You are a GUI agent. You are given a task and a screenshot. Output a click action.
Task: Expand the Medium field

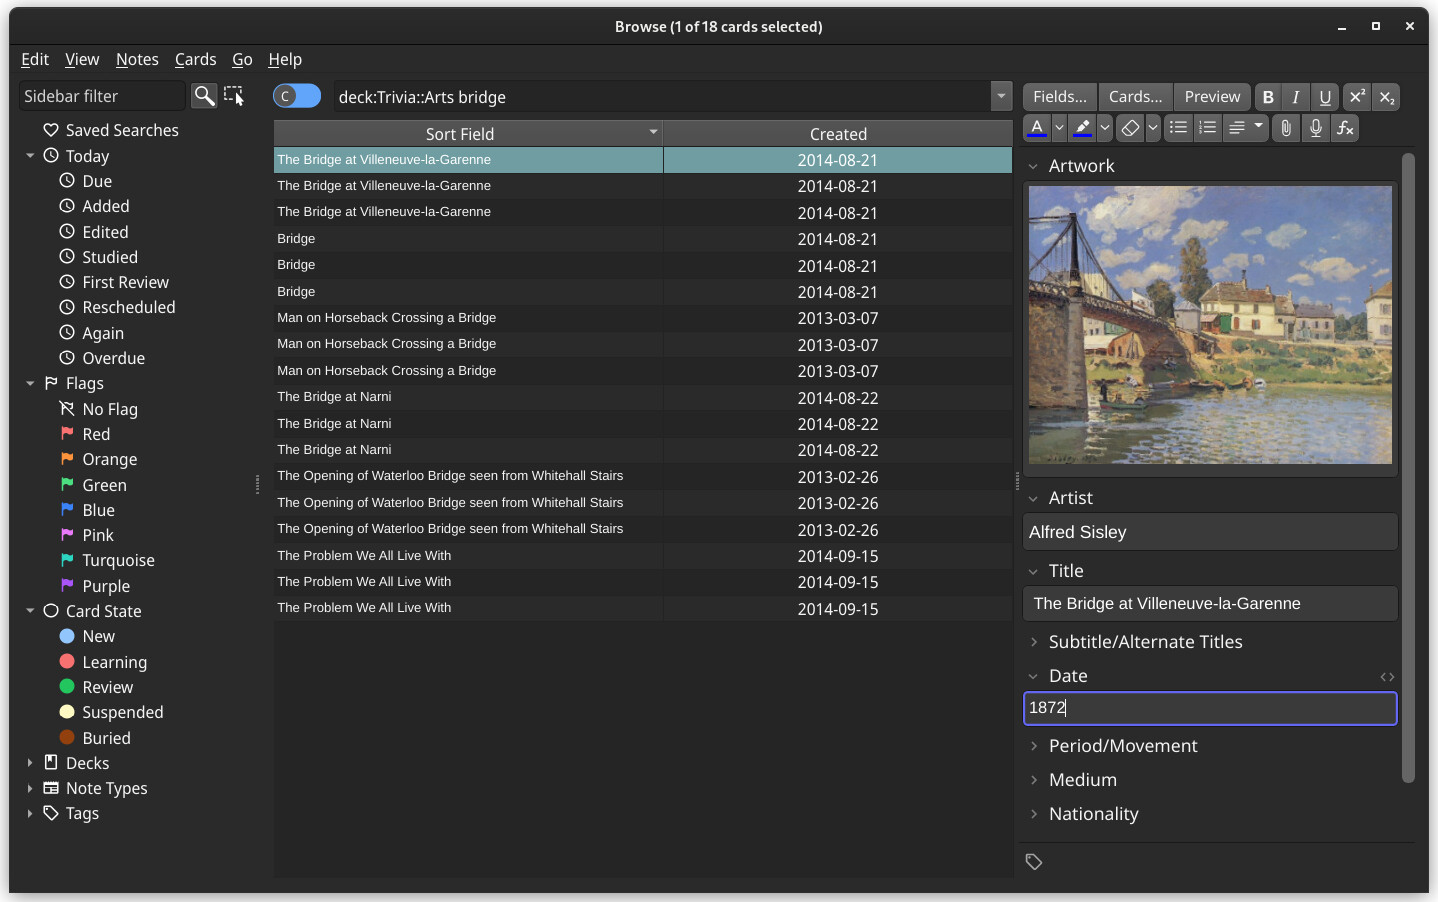[x=1034, y=780]
